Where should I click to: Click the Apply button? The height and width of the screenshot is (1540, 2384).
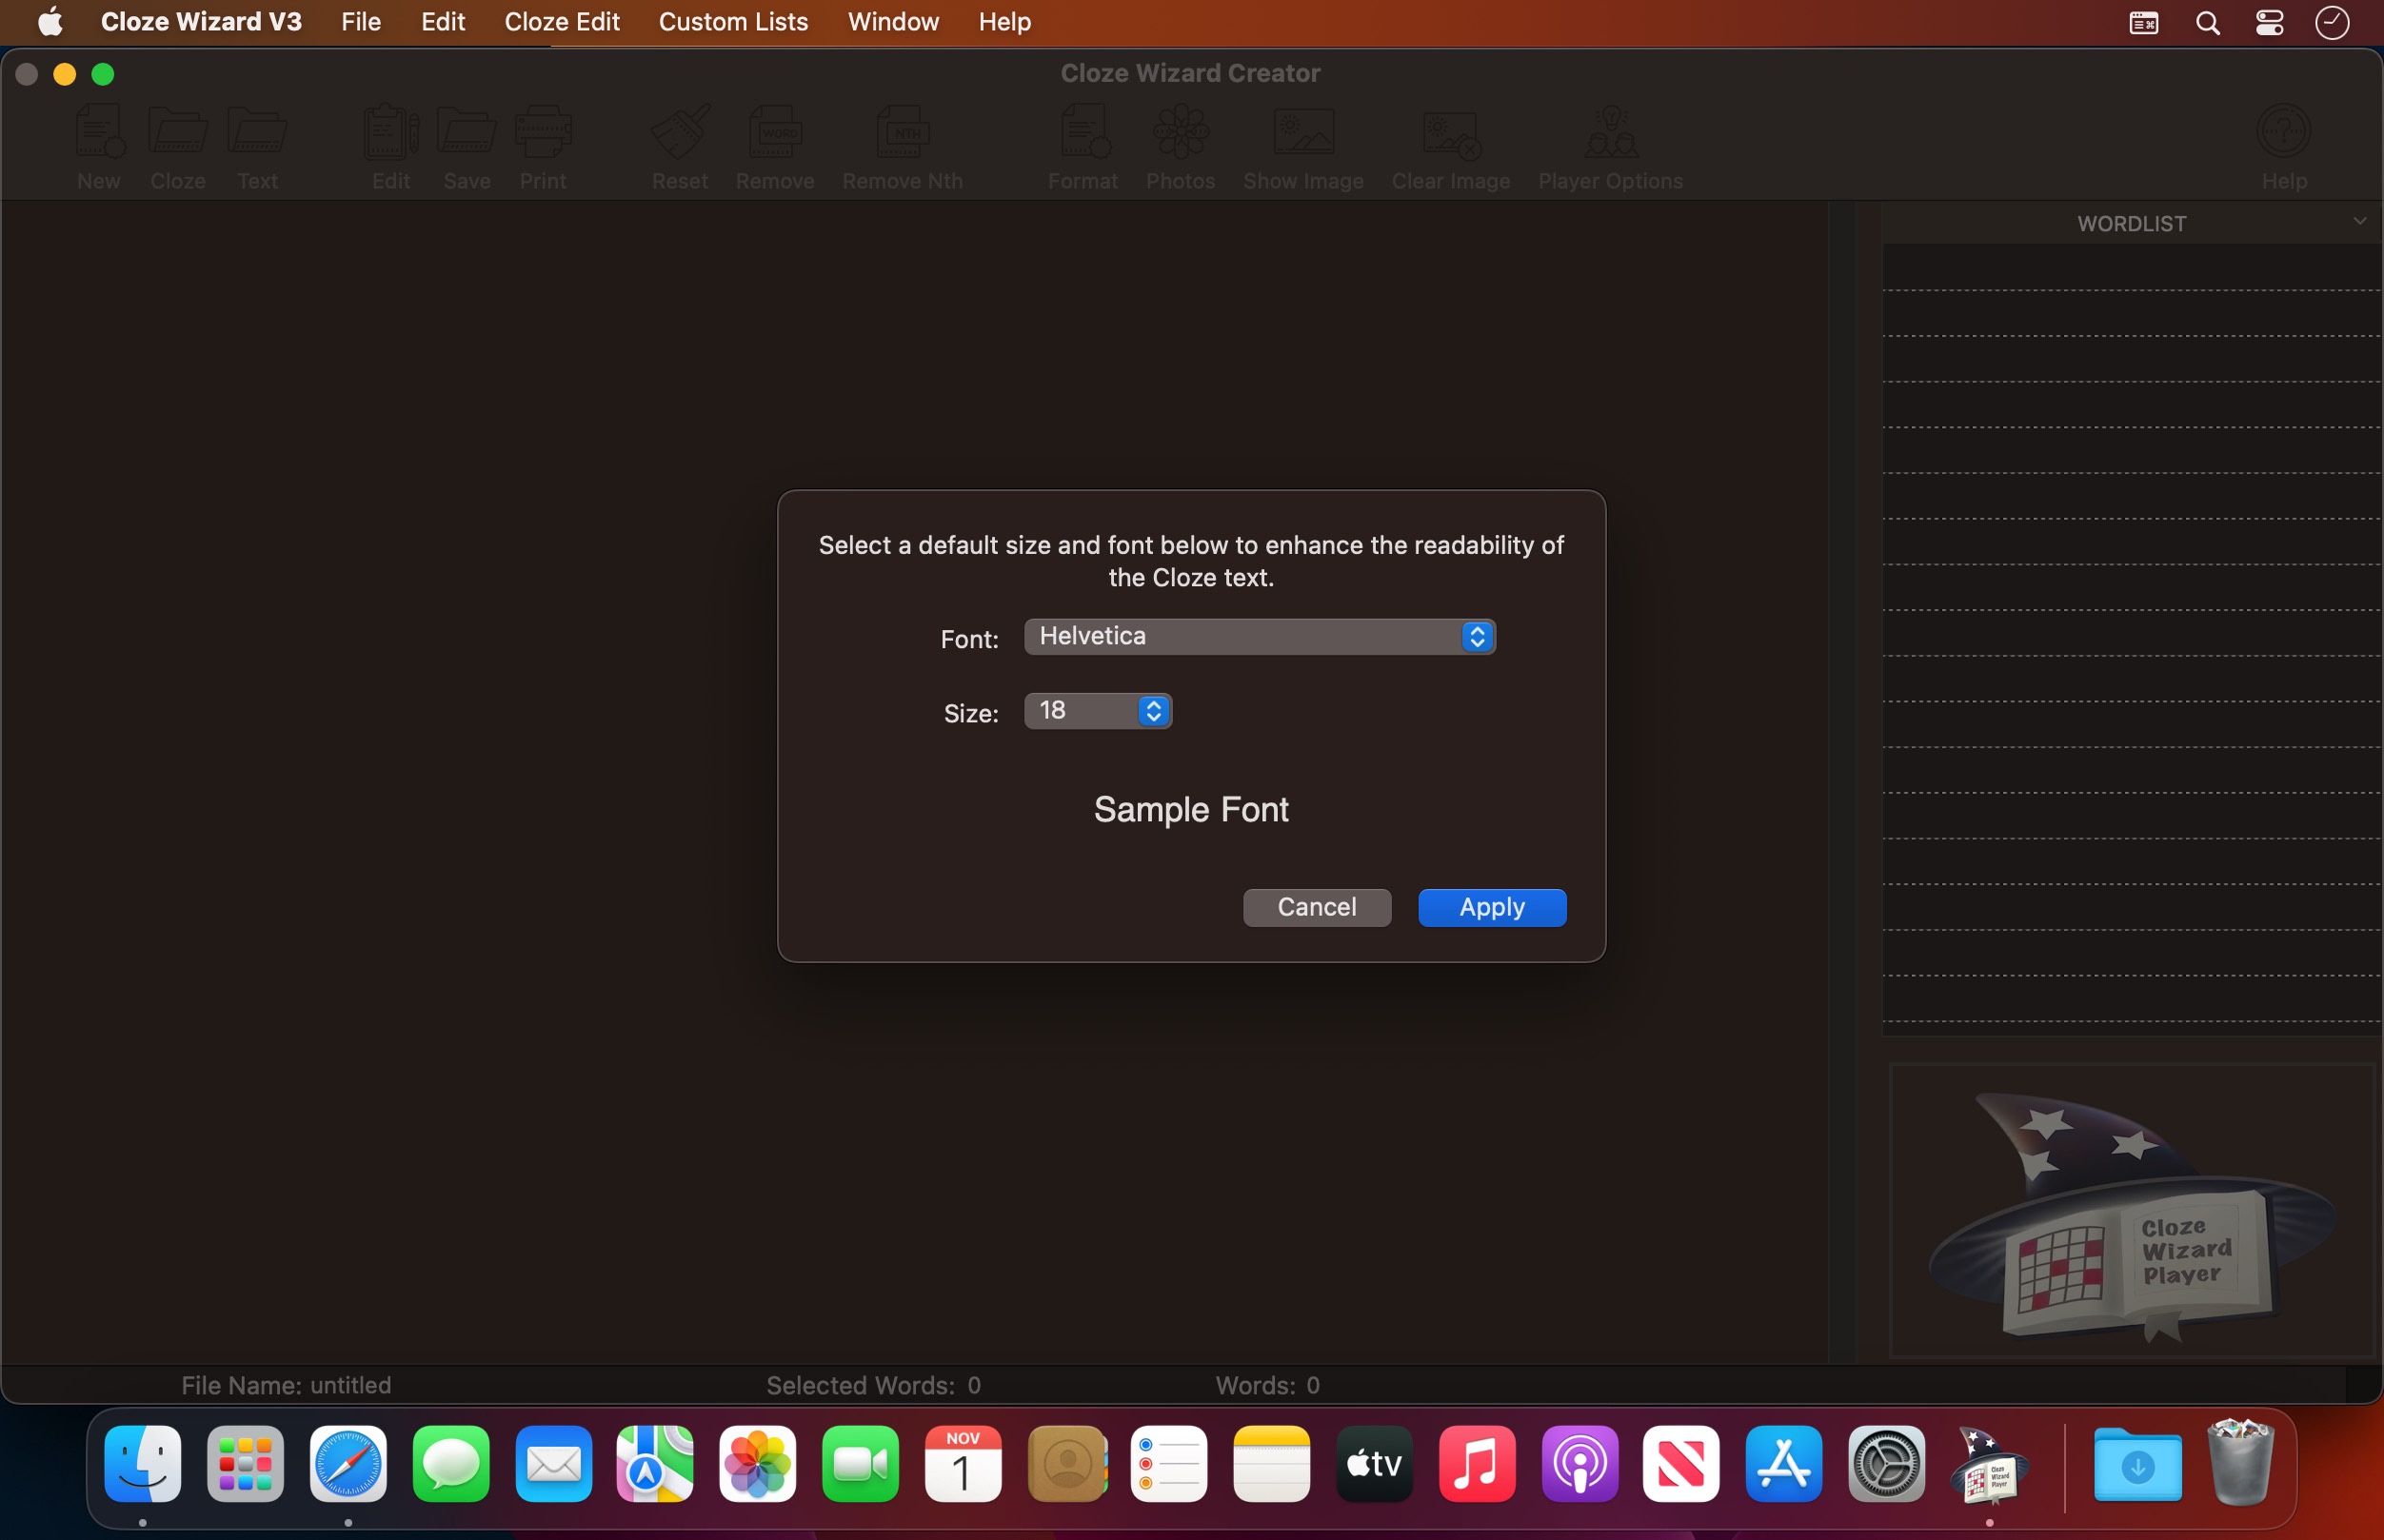[1491, 907]
